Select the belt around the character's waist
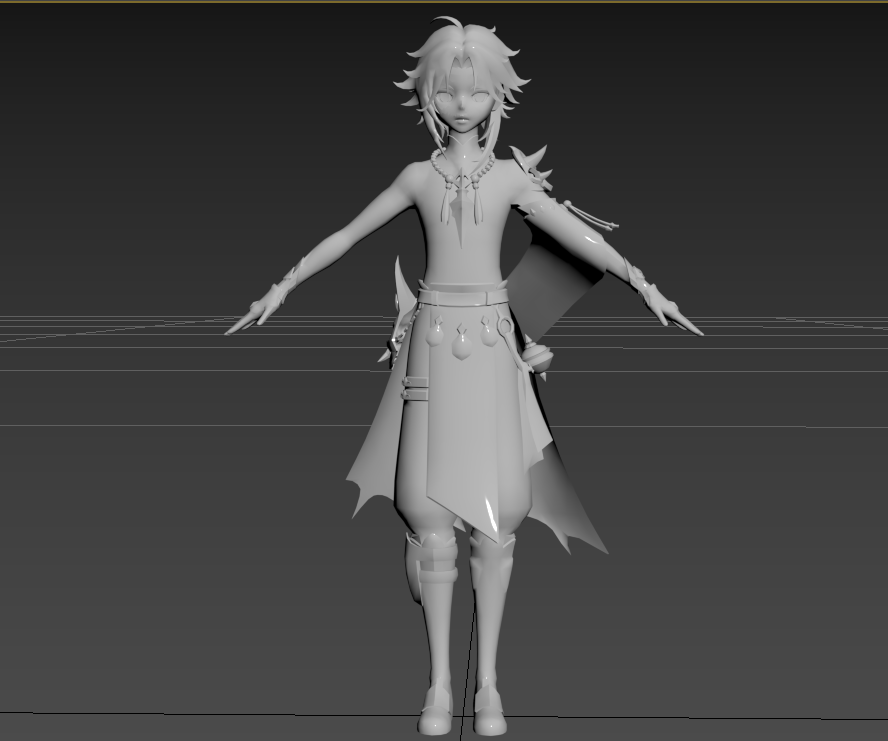Image resolution: width=888 pixels, height=741 pixels. (462, 295)
